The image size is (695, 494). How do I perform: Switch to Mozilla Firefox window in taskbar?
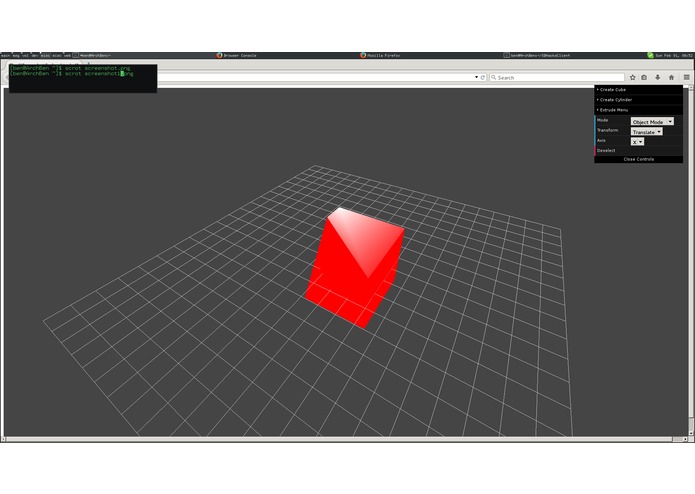380,55
